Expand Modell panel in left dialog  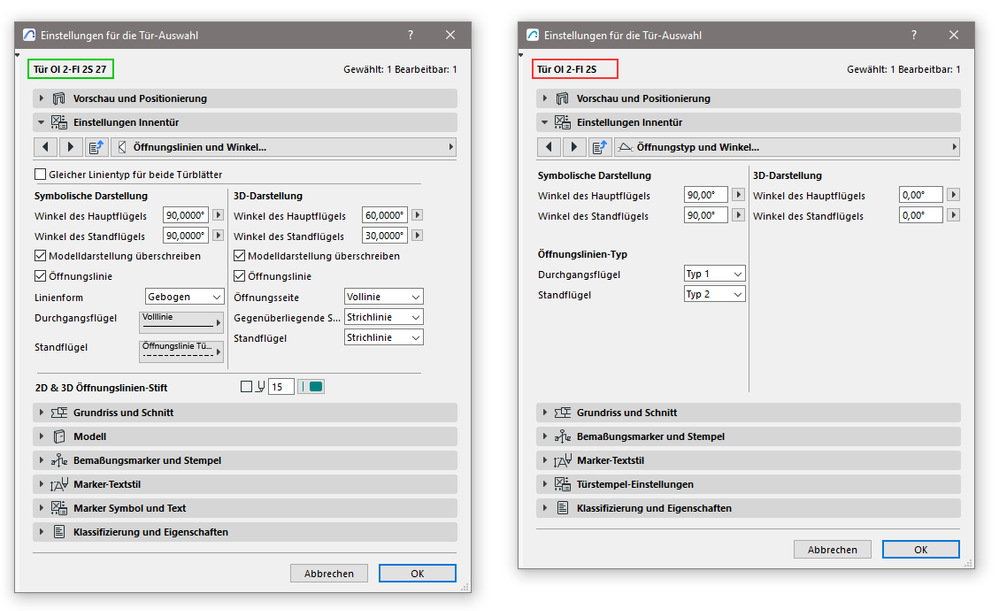point(41,436)
